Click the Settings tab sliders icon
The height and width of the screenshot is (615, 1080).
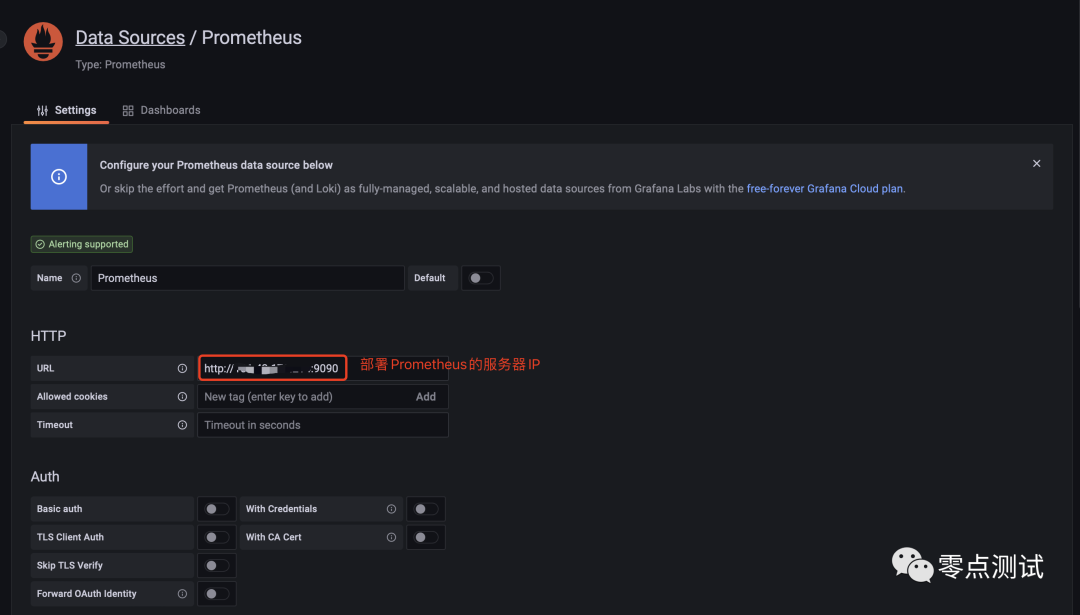click(x=43, y=110)
